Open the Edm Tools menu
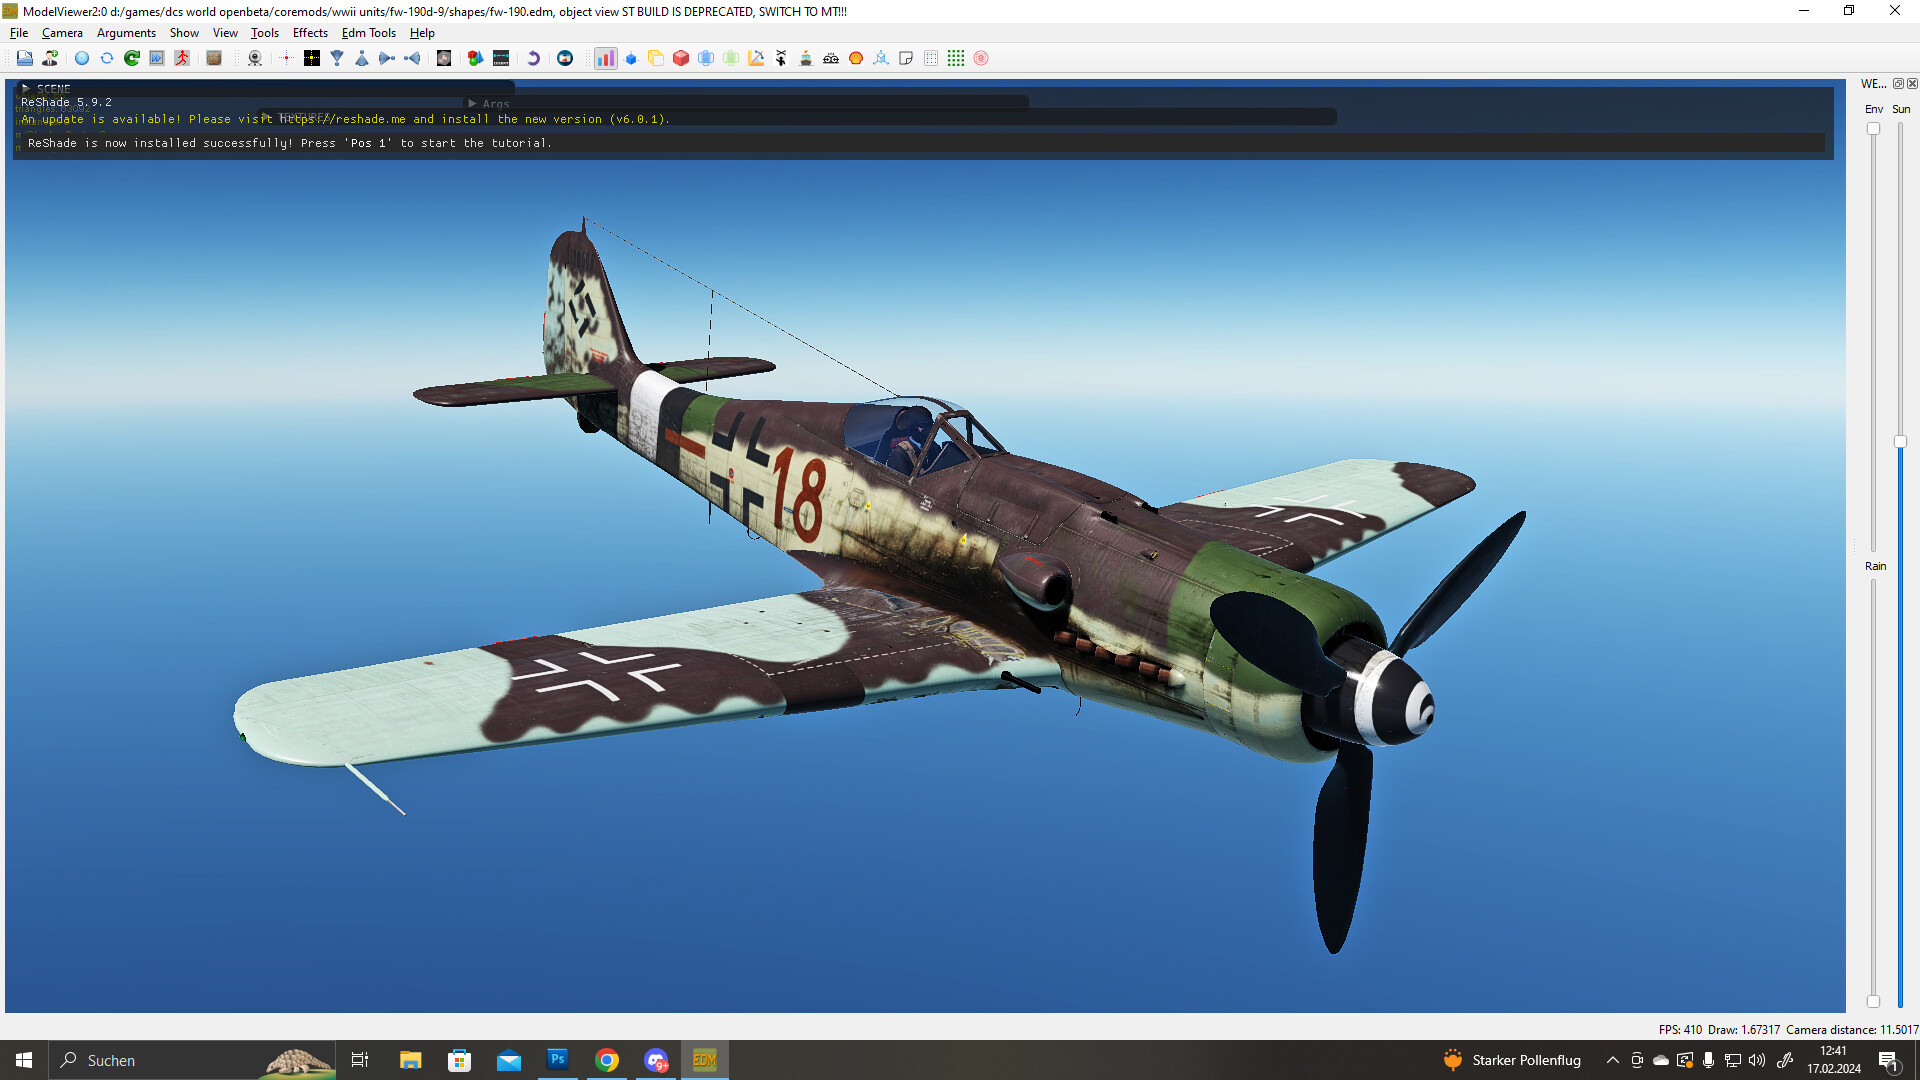This screenshot has height=1080, width=1920. (x=368, y=33)
